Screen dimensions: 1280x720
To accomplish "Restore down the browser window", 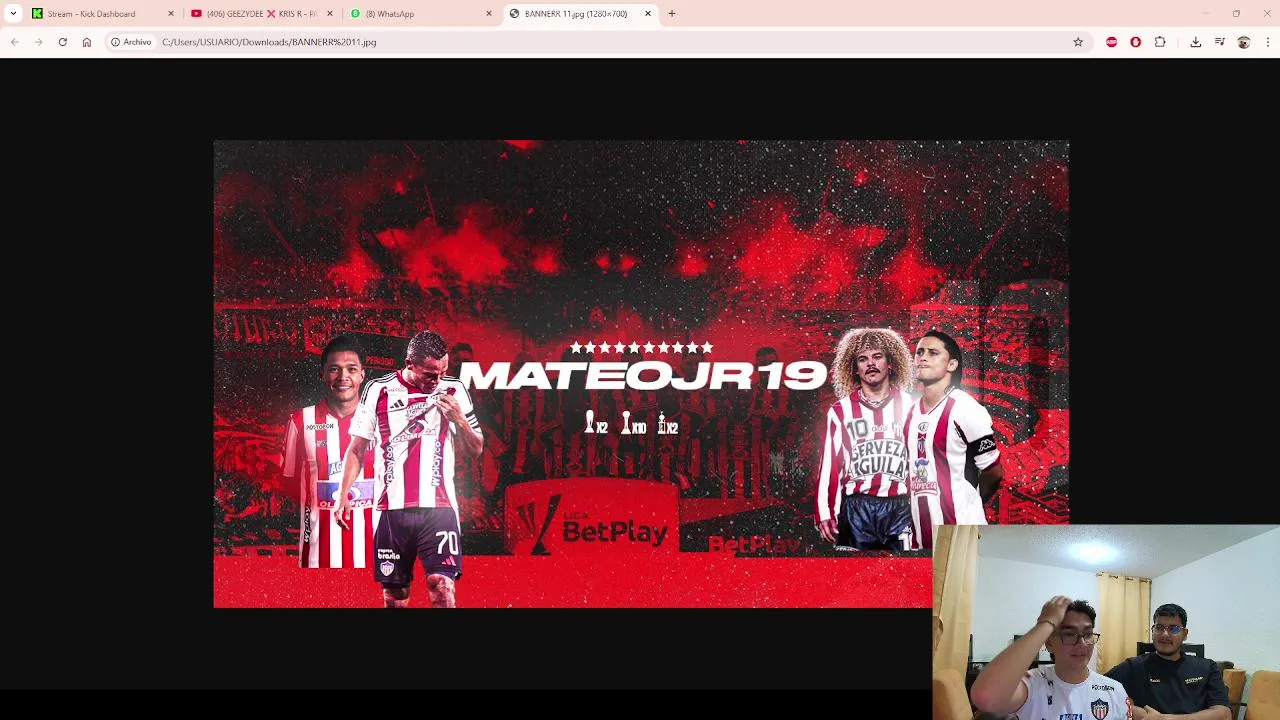I will coord(1237,14).
